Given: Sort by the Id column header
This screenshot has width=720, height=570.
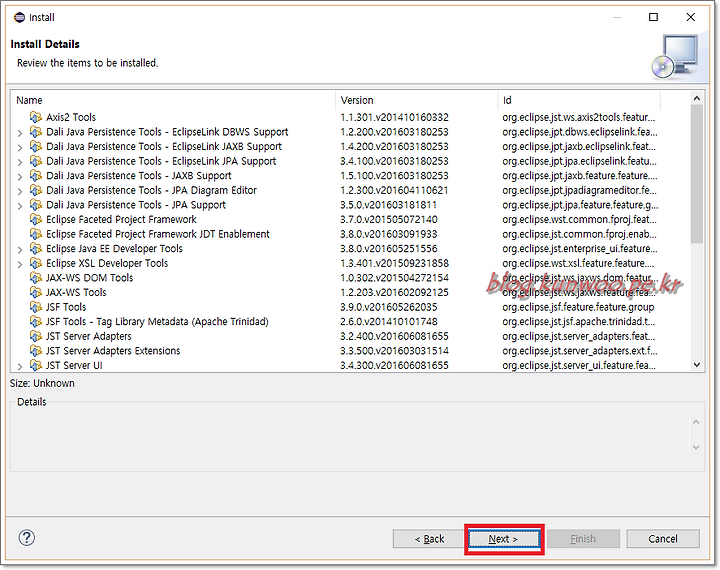Looking at the screenshot, I should (x=579, y=100).
